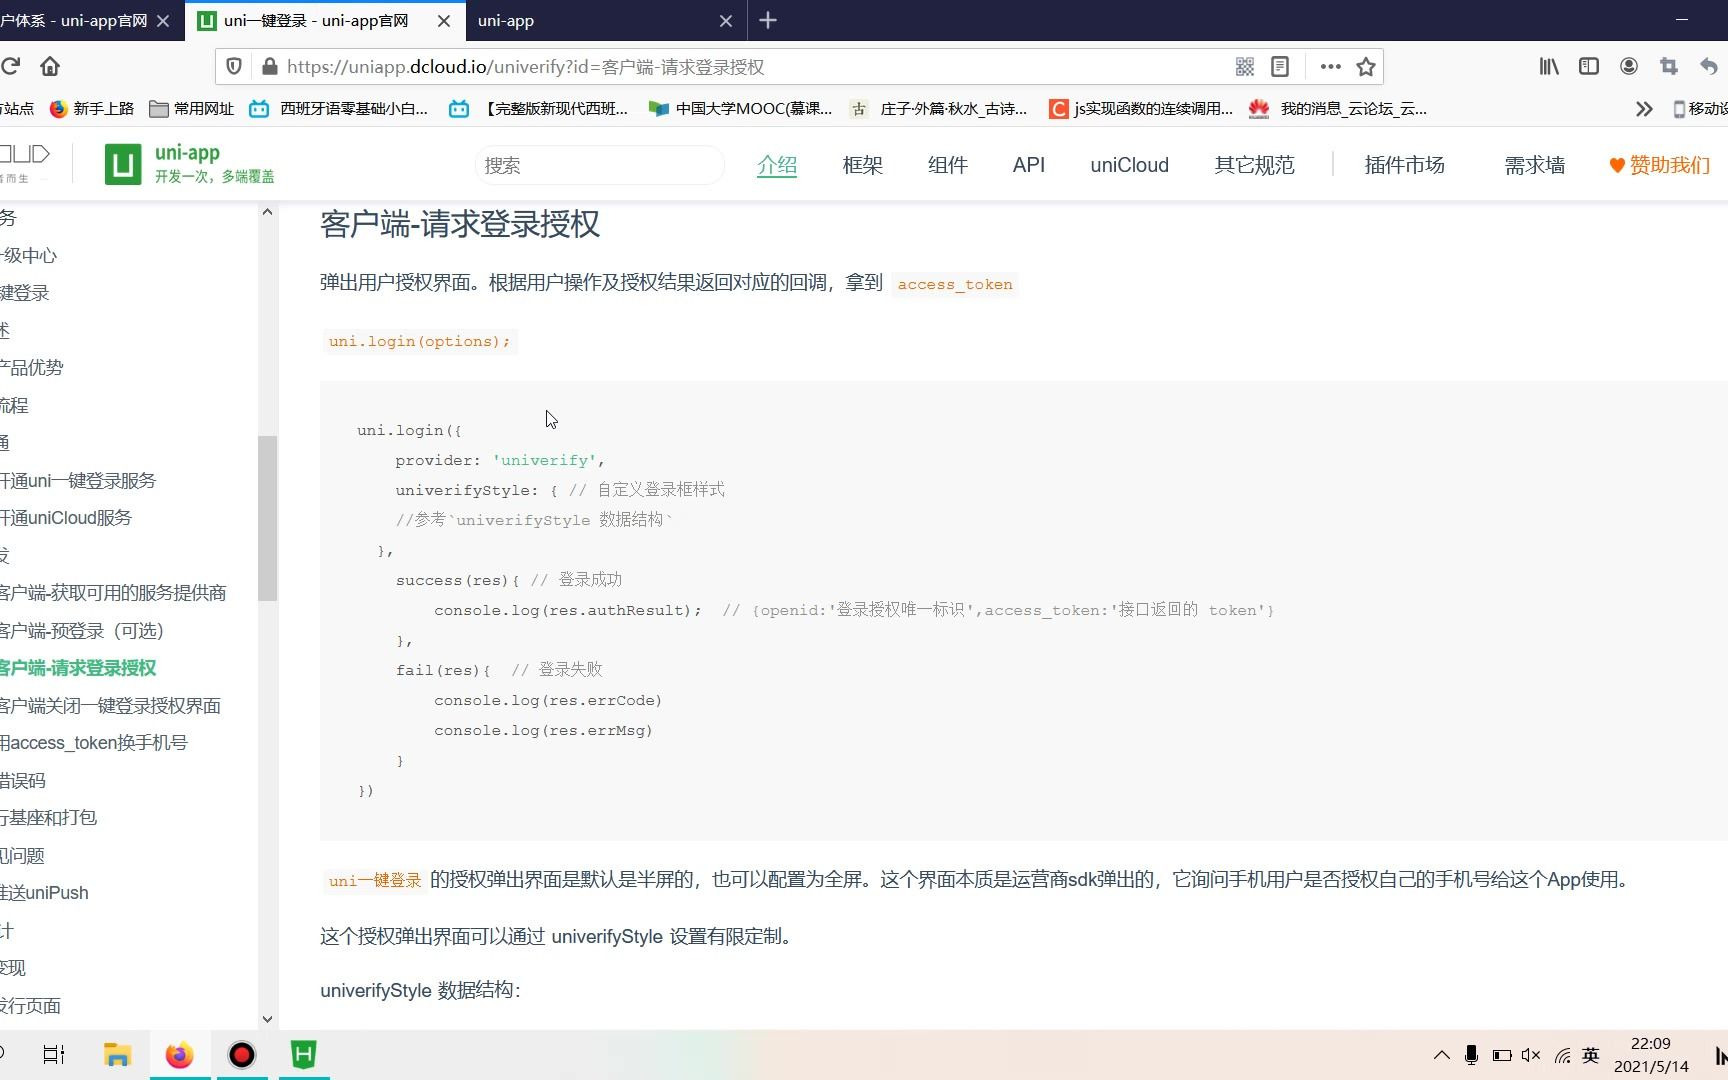
Task: Close the uni一键登录 tab
Action: tap(445, 21)
